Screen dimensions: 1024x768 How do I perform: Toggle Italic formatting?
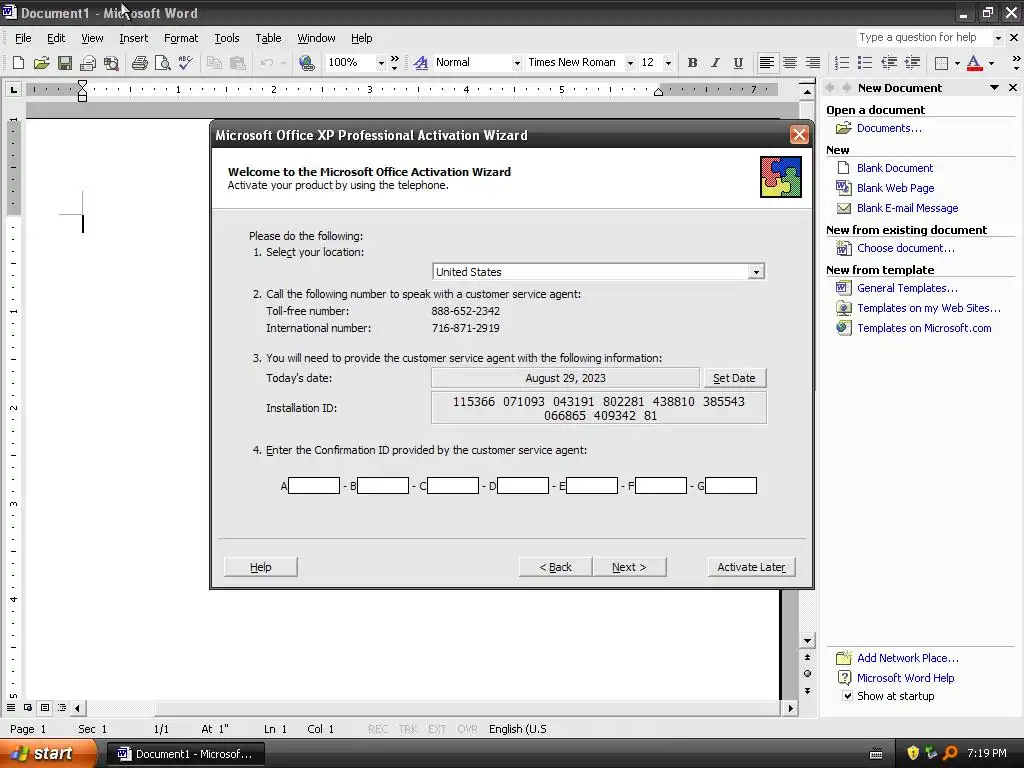[715, 63]
